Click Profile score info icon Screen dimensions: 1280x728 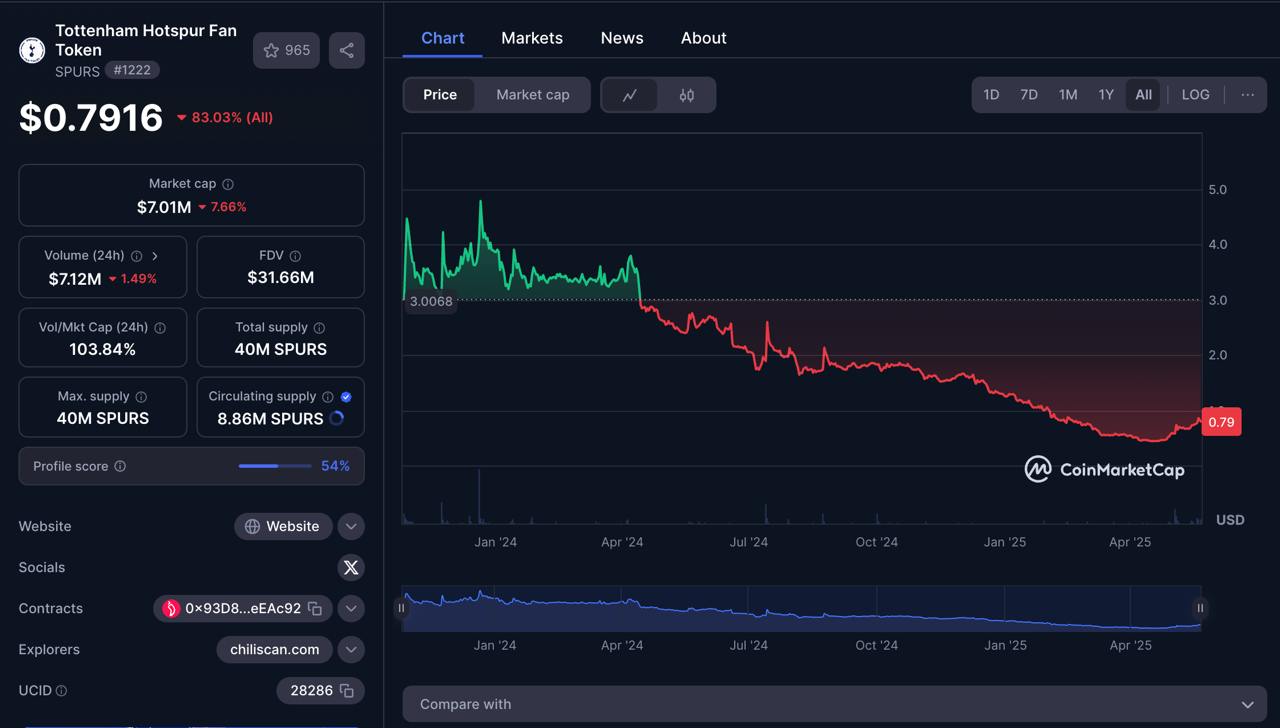click(x=120, y=466)
